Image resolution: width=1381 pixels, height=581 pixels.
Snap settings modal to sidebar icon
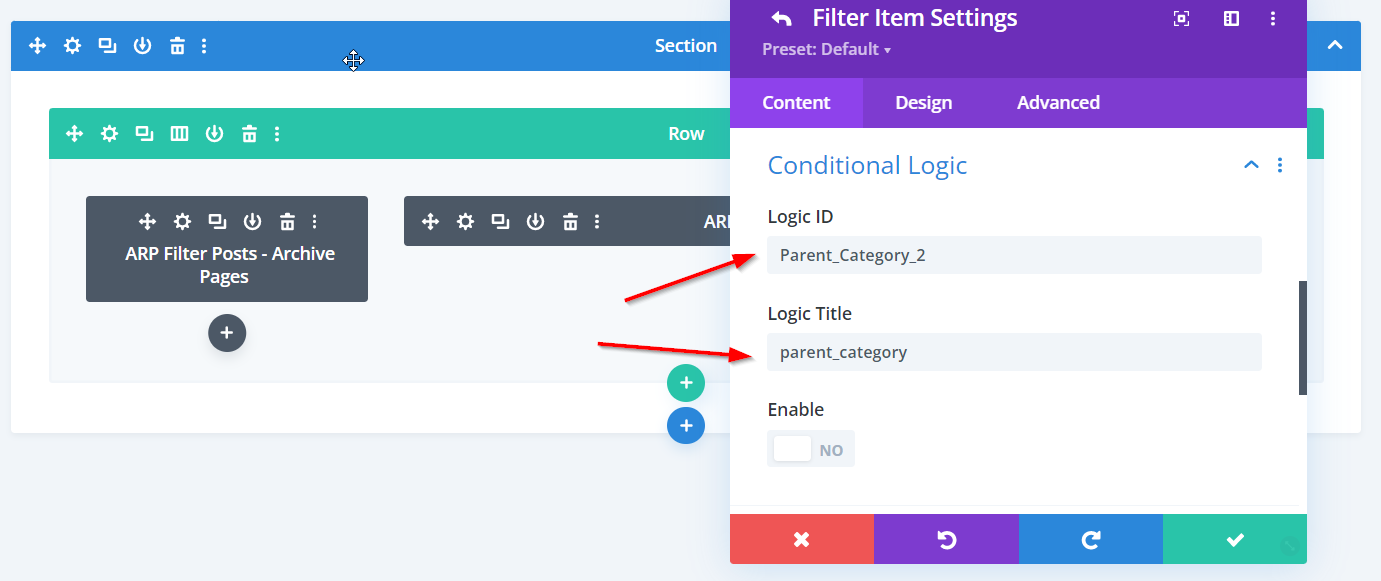coord(1231,19)
